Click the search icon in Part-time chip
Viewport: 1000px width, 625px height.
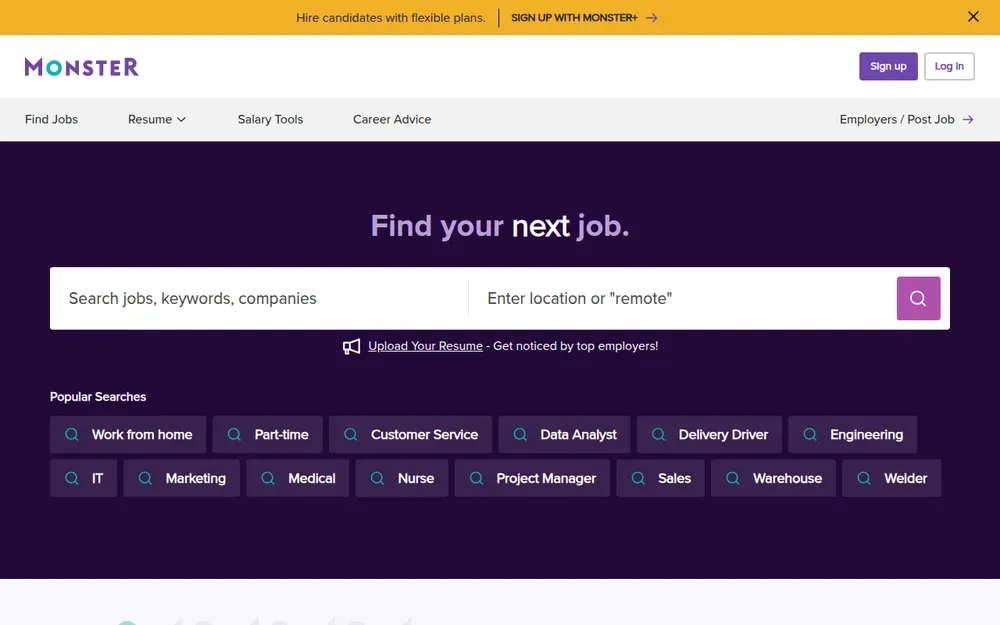[234, 434]
